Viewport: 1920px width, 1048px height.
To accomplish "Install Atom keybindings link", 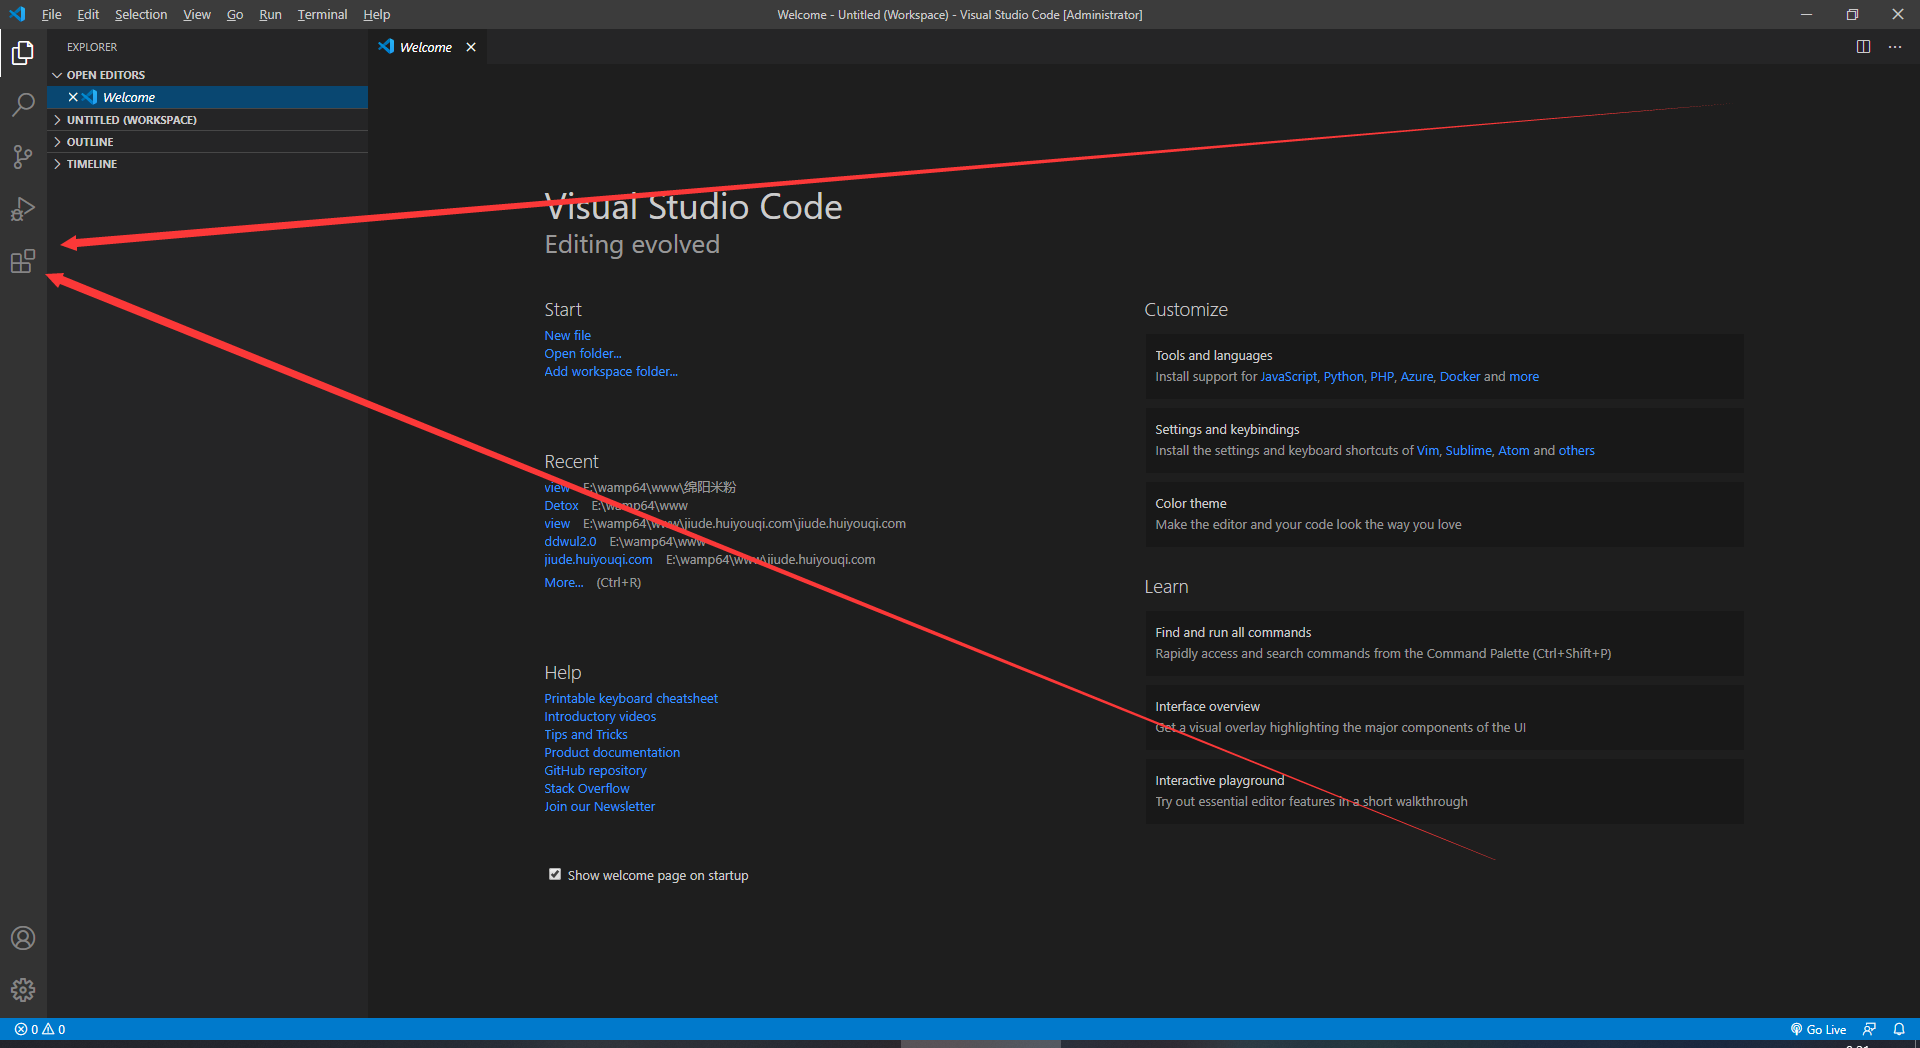I will [x=1514, y=450].
